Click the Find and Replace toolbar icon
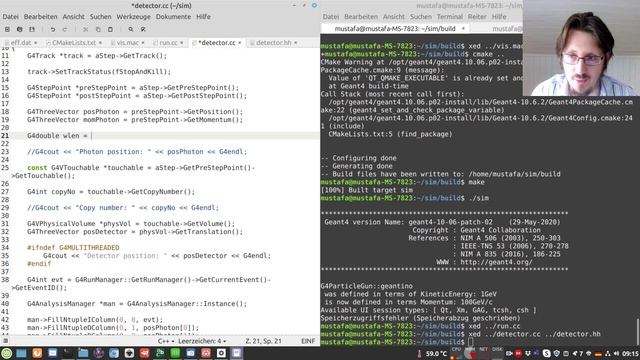640x360 pixels. tap(143, 29)
